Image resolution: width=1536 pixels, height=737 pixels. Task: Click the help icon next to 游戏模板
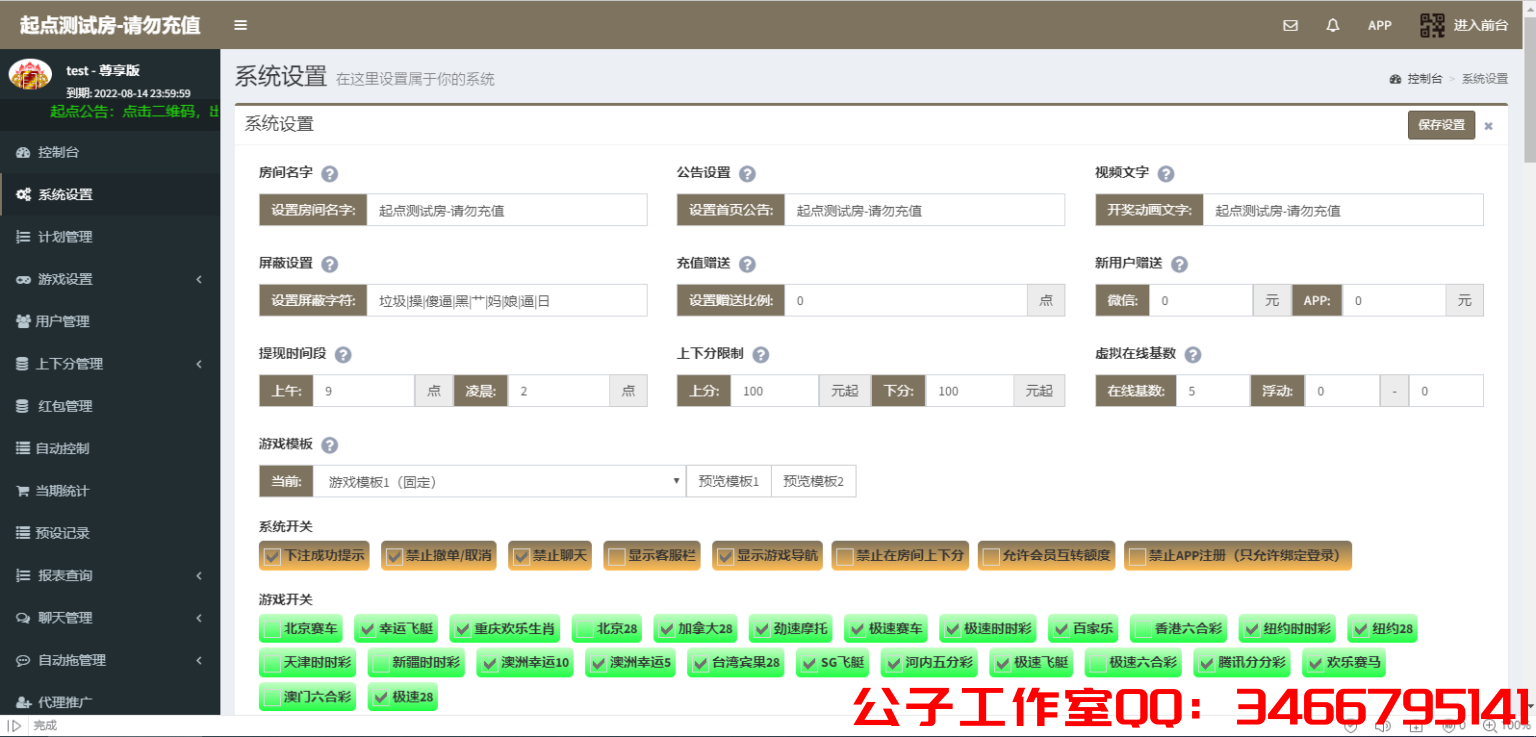(329, 446)
